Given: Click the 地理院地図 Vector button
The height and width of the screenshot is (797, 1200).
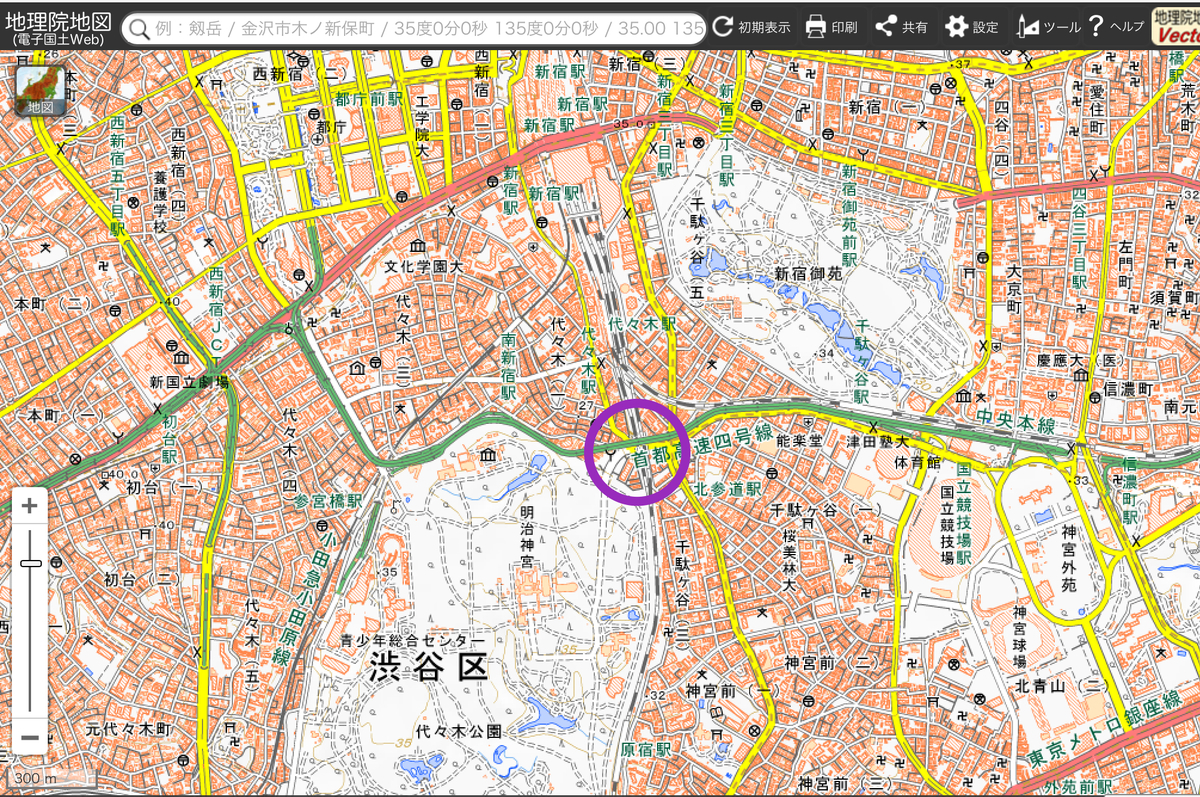Looking at the screenshot, I should (1176, 27).
